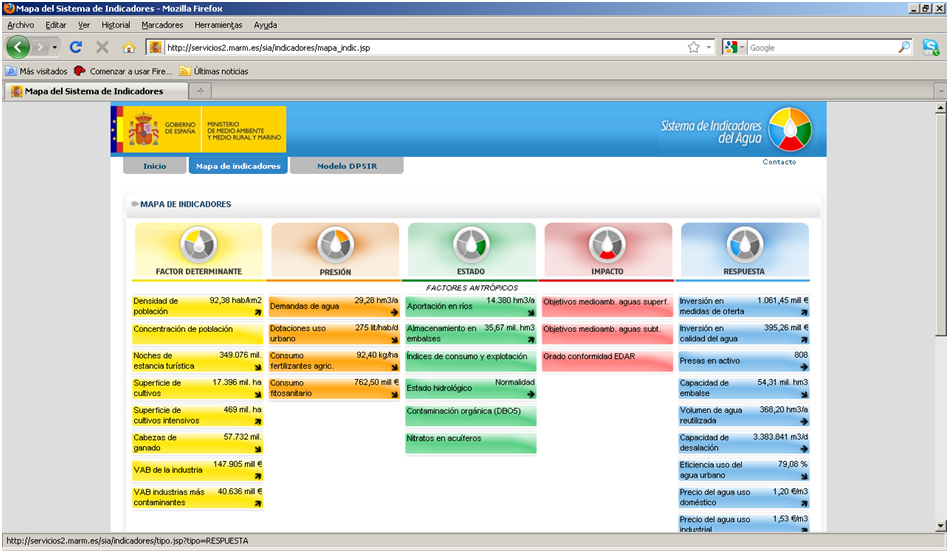
Task: Open a new tab with the plus button
Action: pos(200,91)
